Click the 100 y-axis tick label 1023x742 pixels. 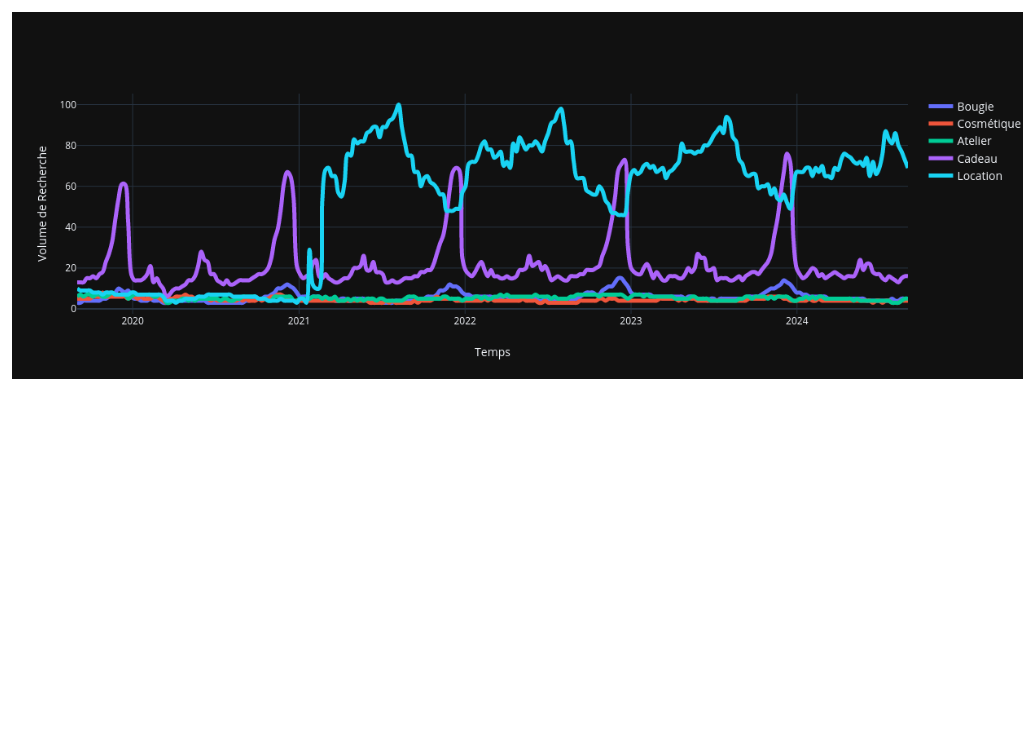tap(68, 105)
